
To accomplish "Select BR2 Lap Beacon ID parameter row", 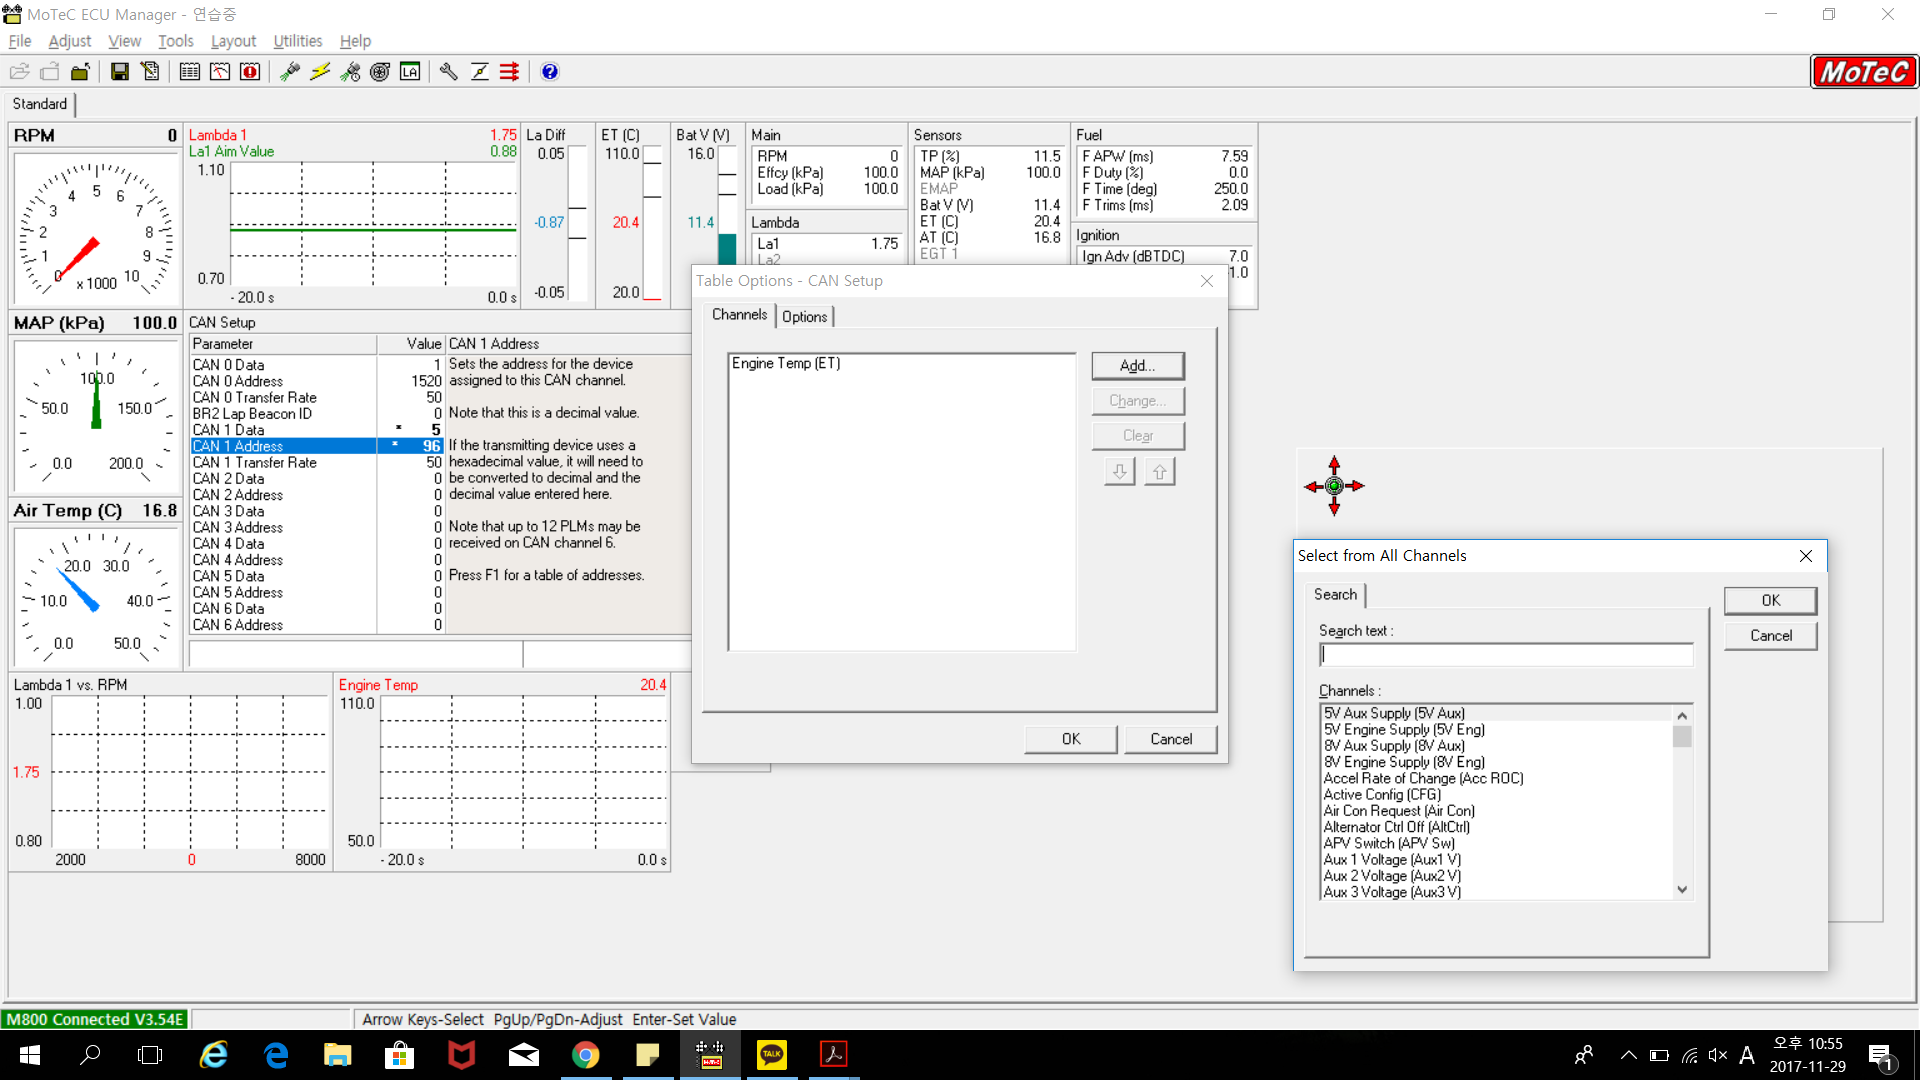I will pyautogui.click(x=317, y=414).
